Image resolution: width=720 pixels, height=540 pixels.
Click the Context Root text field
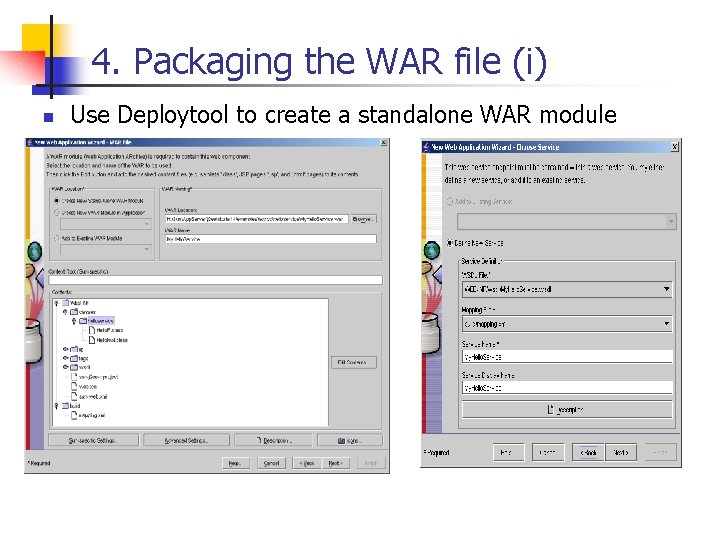click(215, 280)
